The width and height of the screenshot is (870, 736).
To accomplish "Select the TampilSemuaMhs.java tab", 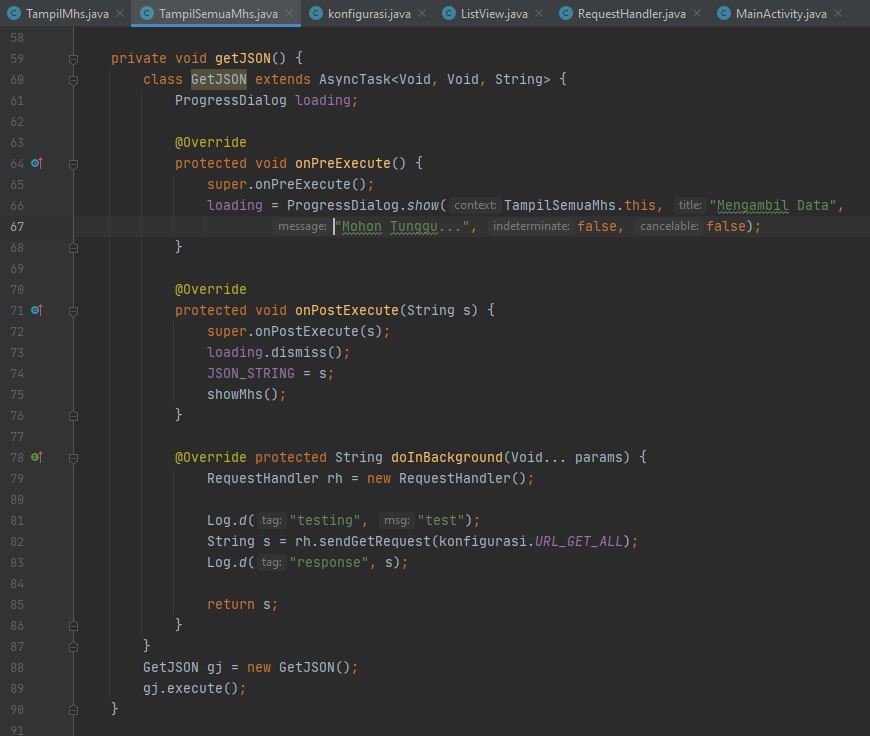I will (x=218, y=13).
